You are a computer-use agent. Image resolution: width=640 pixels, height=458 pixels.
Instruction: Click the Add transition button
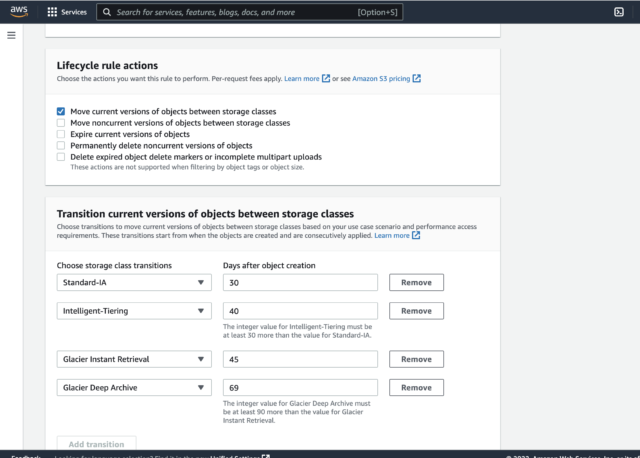pyautogui.click(x=96, y=444)
